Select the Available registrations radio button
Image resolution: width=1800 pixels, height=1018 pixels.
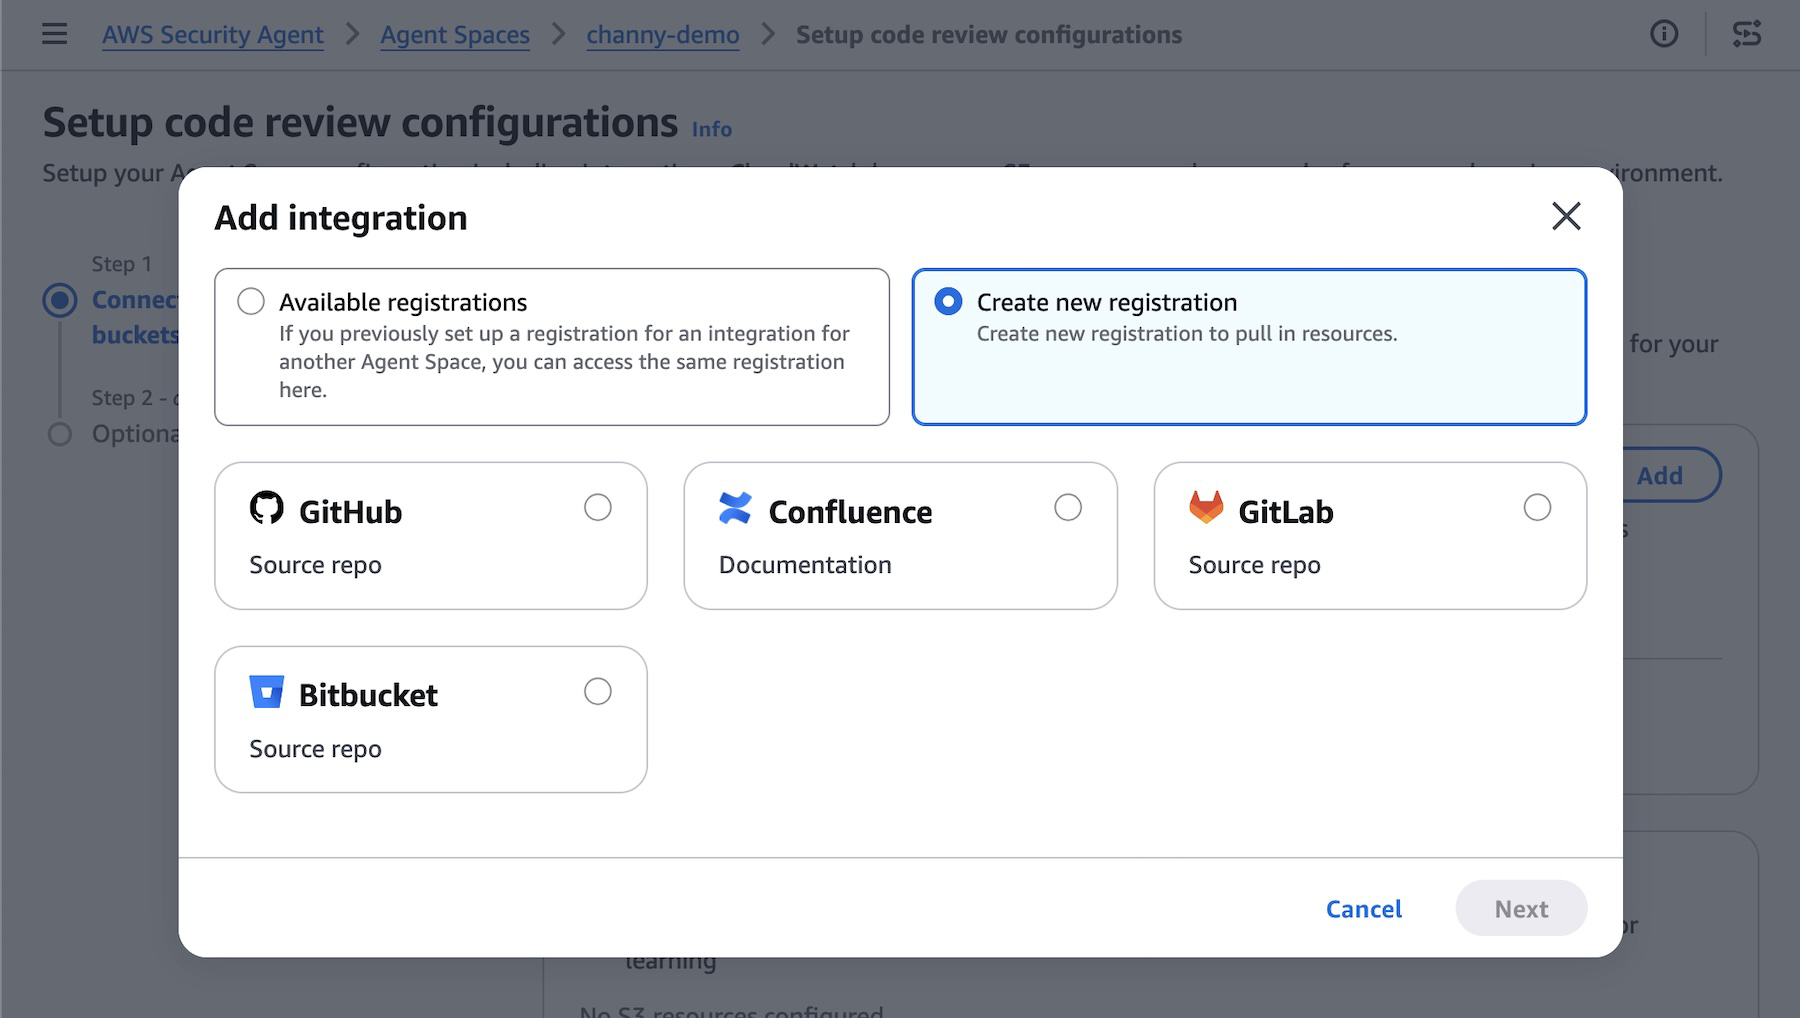click(251, 301)
